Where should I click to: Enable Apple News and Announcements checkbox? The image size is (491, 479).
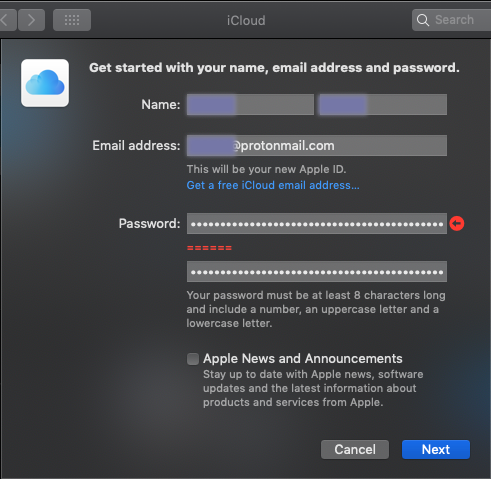pyautogui.click(x=193, y=359)
